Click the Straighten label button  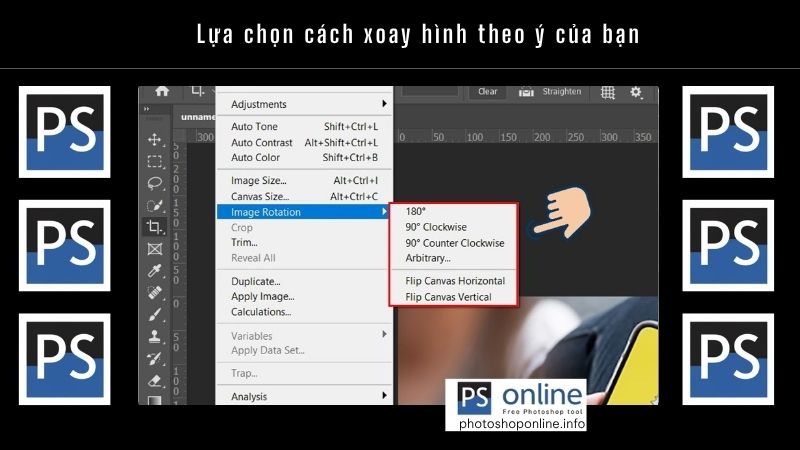pos(562,91)
